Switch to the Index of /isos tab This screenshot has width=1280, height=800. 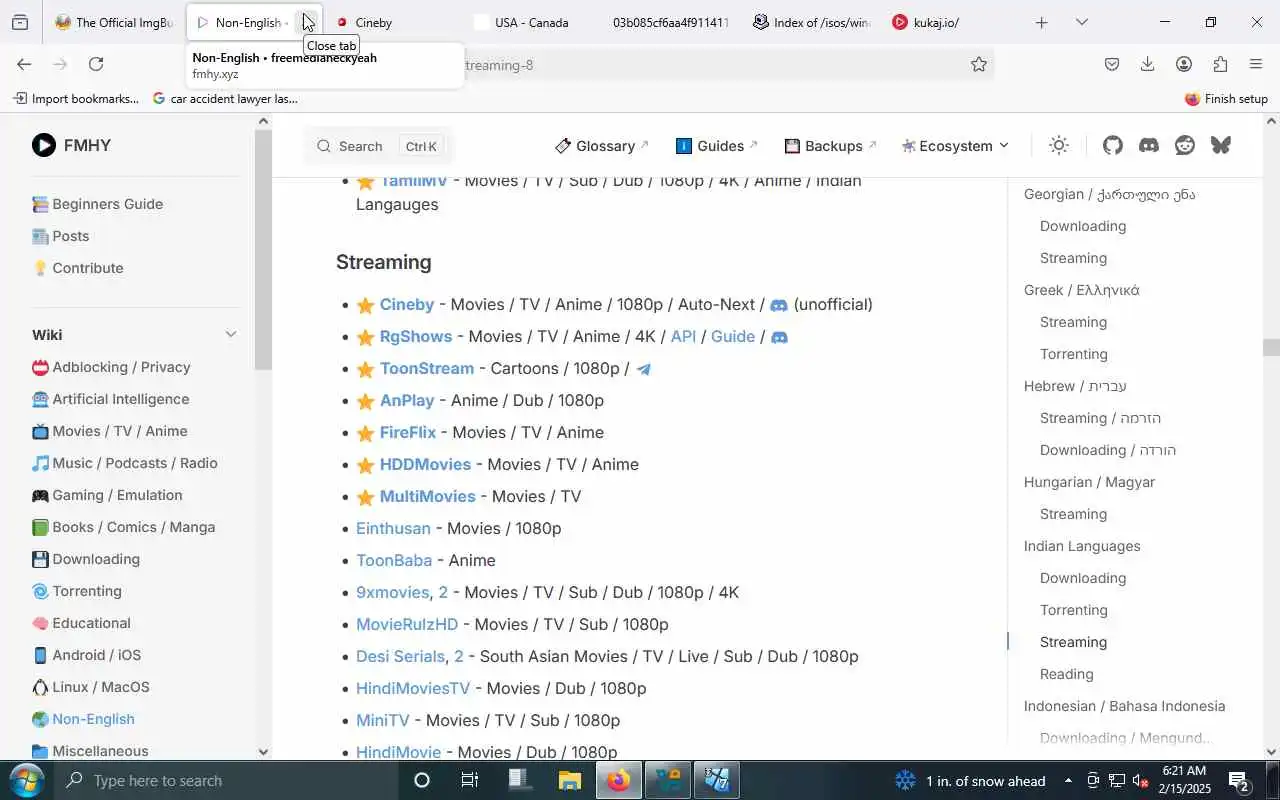[810, 22]
